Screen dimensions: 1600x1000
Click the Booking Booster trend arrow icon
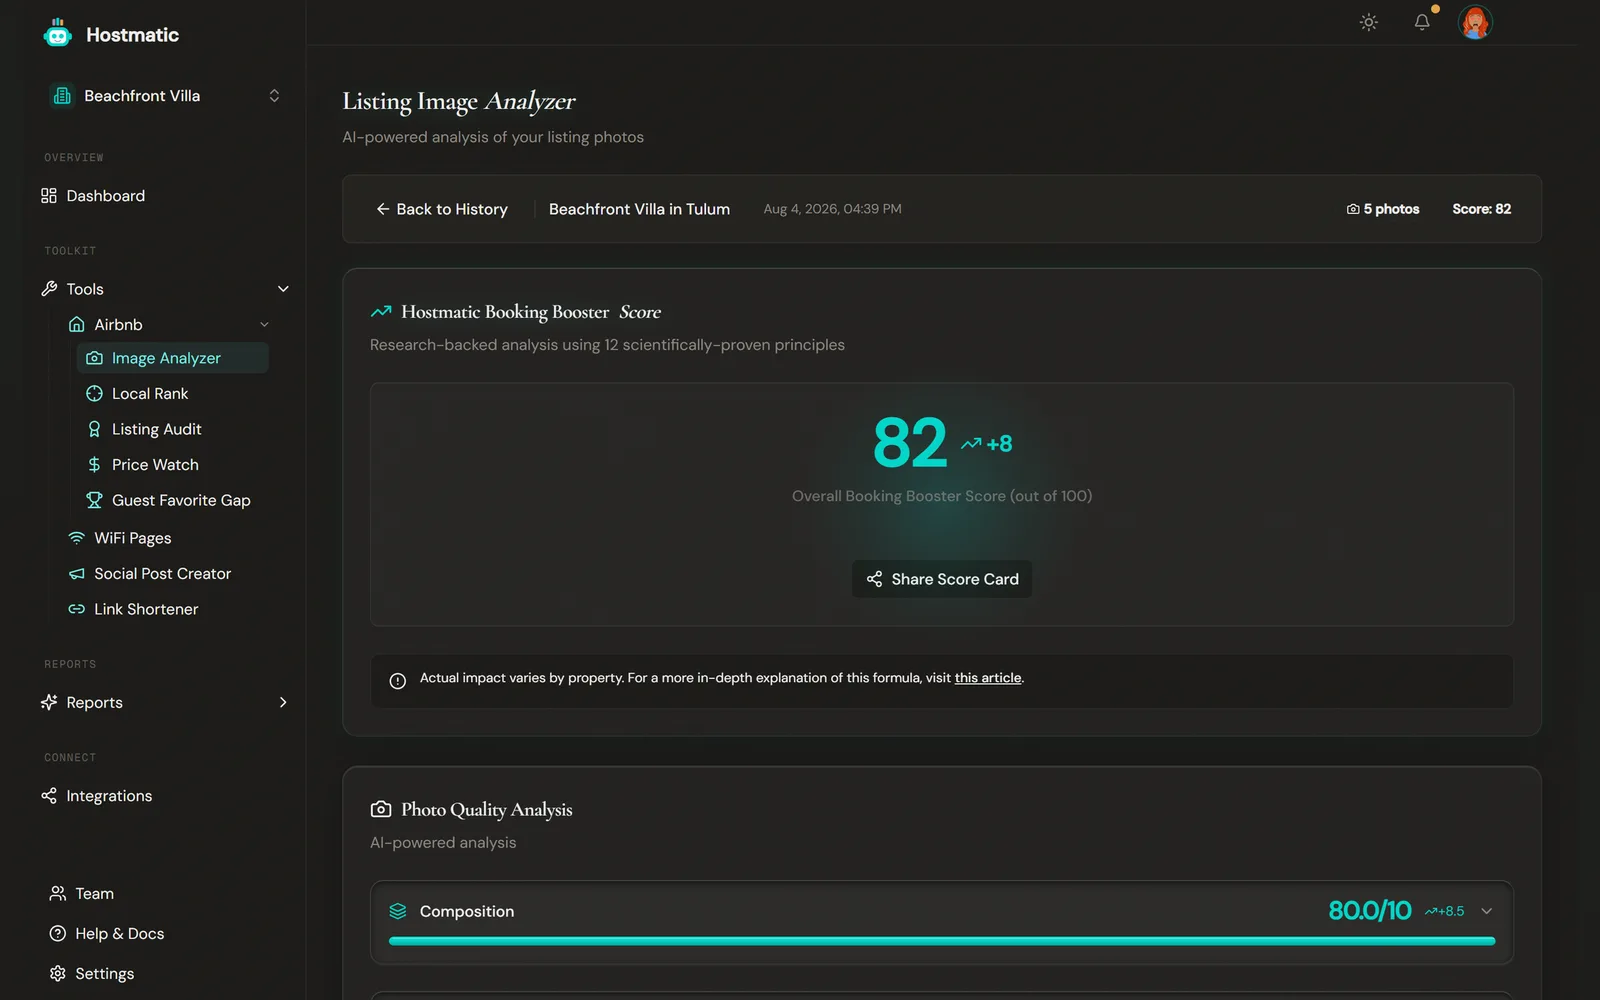(381, 312)
